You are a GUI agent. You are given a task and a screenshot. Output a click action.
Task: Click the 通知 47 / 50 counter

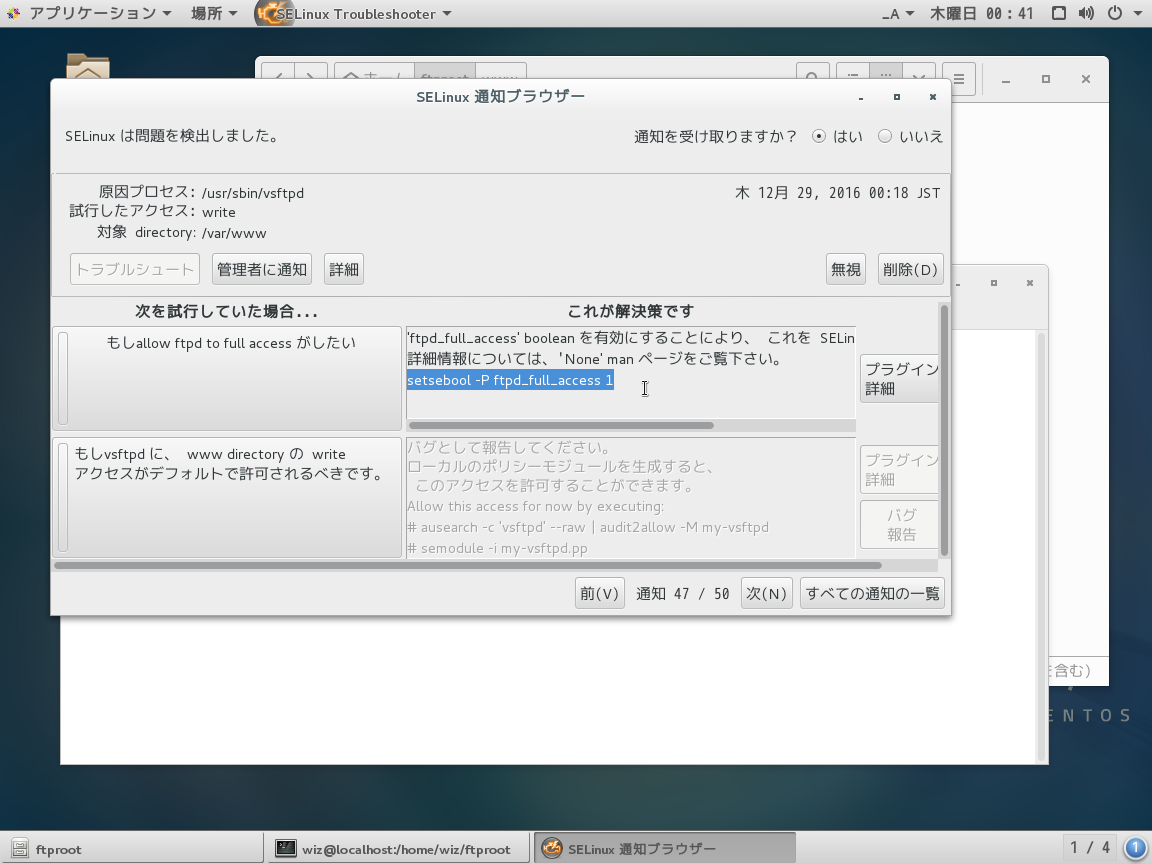(683, 594)
